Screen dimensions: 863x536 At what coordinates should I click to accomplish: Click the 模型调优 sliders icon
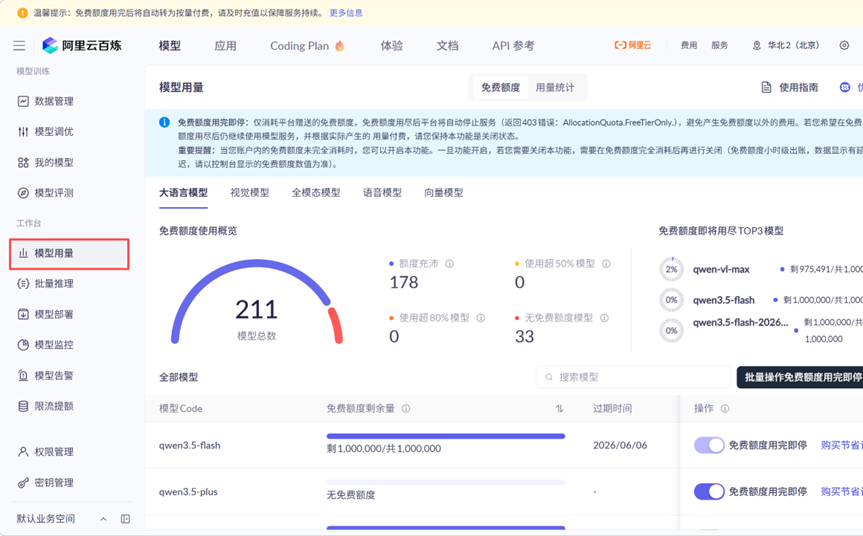point(23,132)
